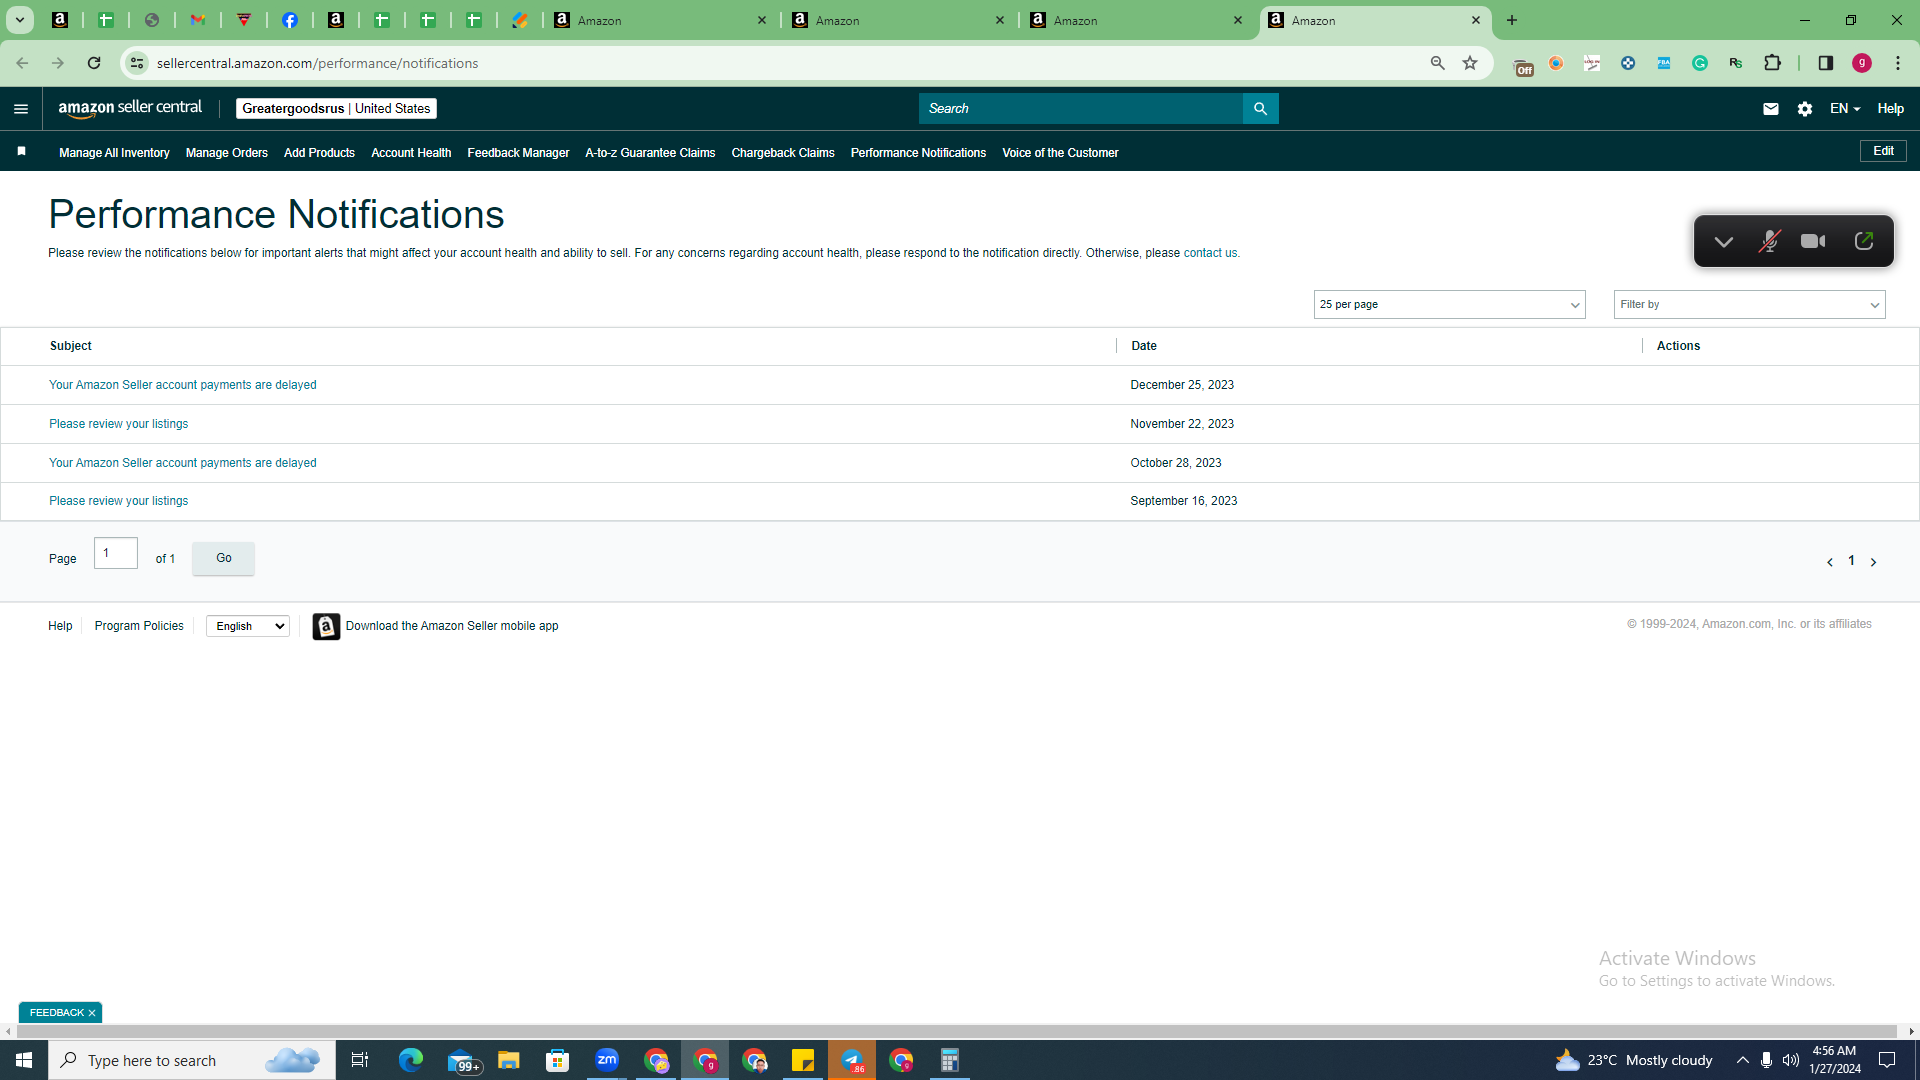Open the settings gear icon
Viewport: 1920px width, 1080px height.
click(1805, 109)
